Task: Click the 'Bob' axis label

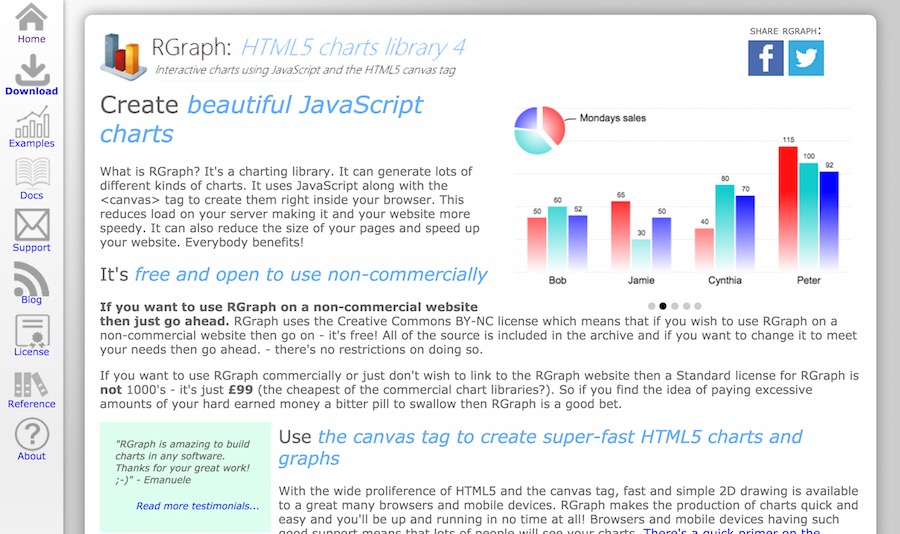Action: (x=557, y=280)
